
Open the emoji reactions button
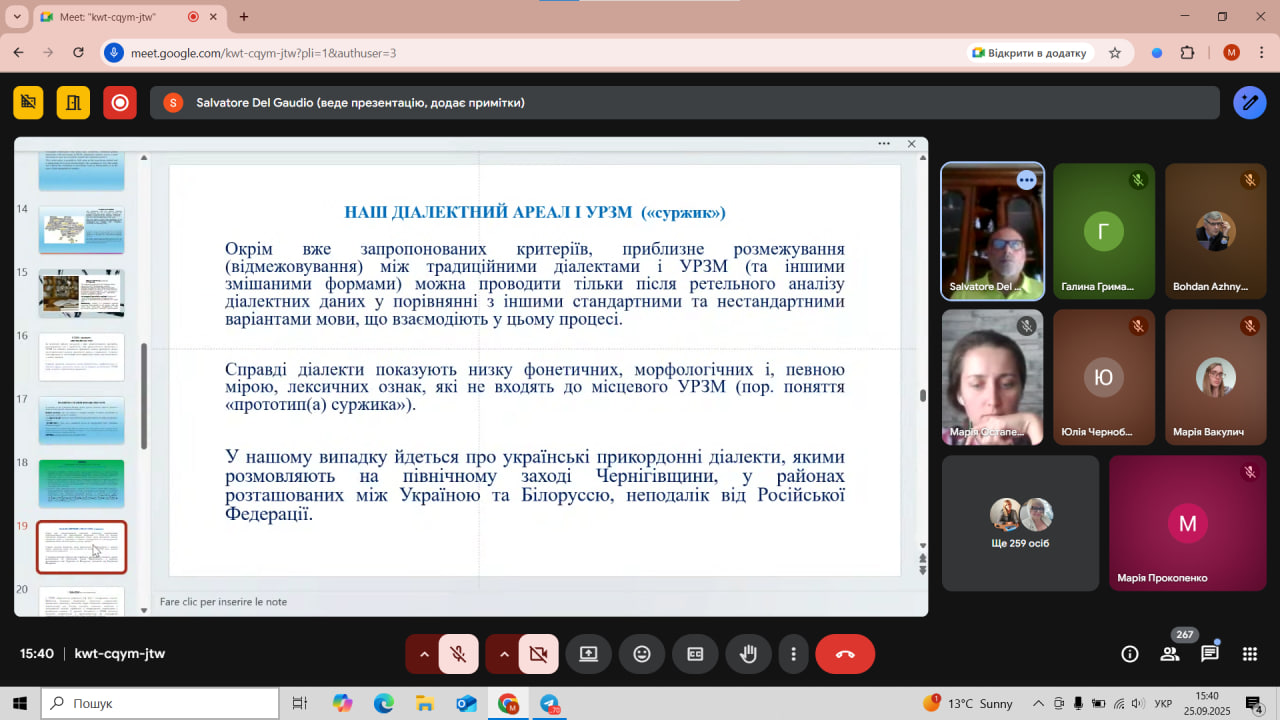pyautogui.click(x=642, y=654)
